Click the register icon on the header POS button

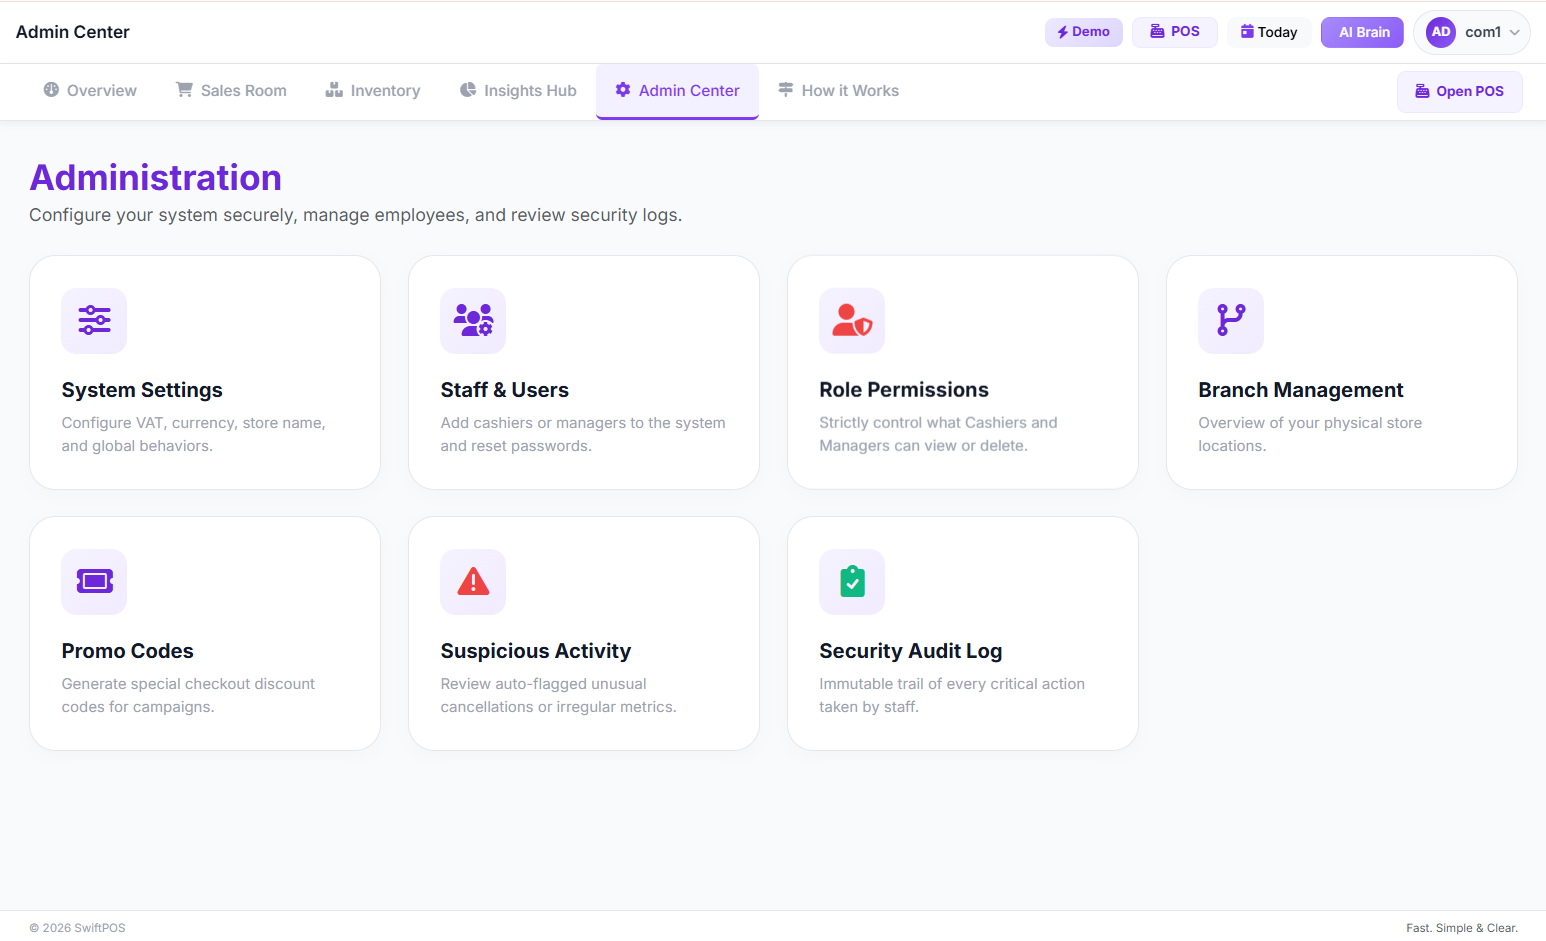[x=1157, y=31]
